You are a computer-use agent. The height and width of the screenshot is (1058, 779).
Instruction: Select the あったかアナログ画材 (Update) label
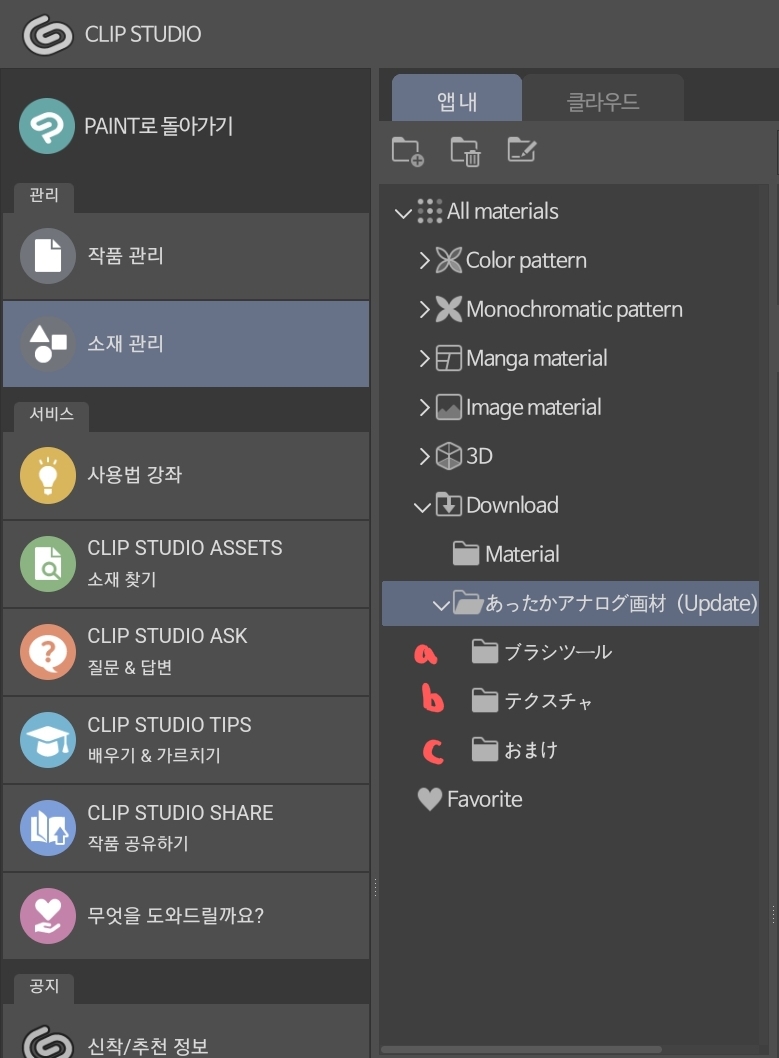click(x=622, y=603)
